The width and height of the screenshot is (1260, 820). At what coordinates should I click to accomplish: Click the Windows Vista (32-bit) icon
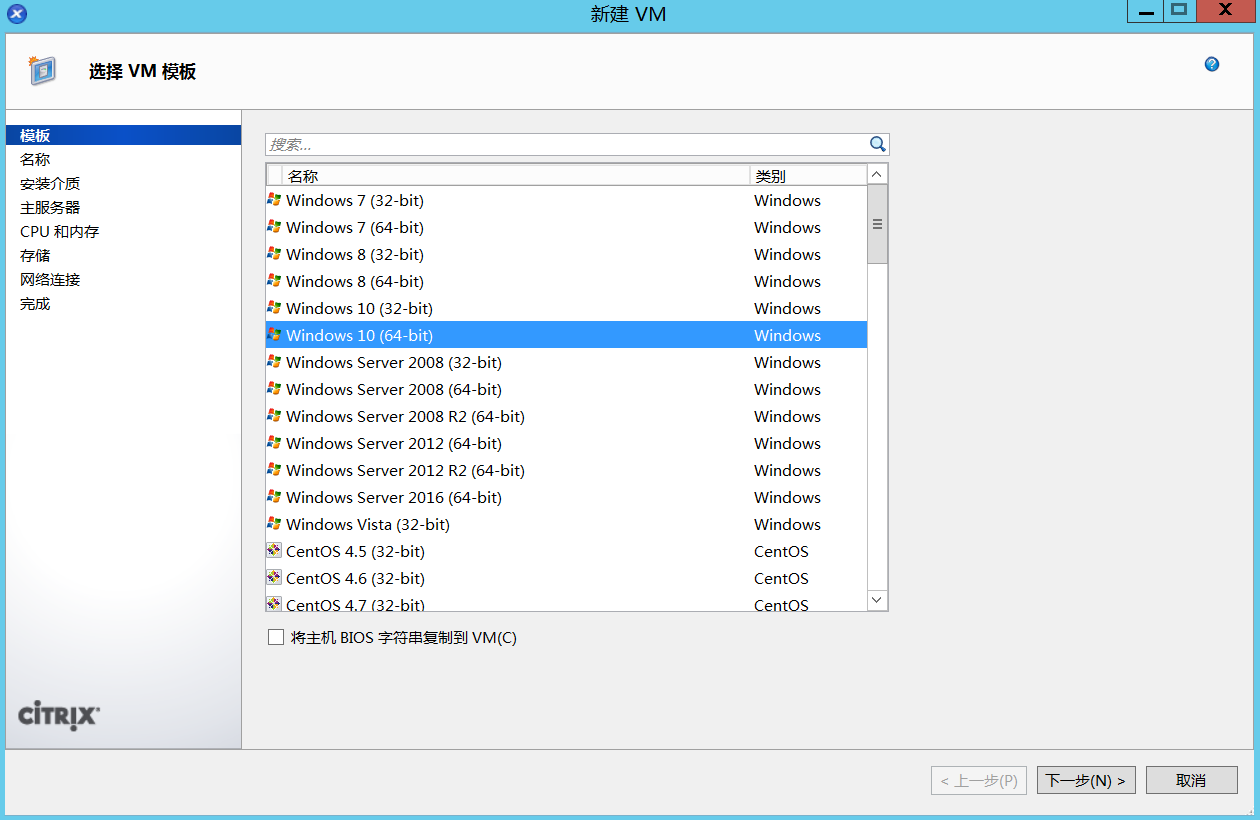[274, 524]
